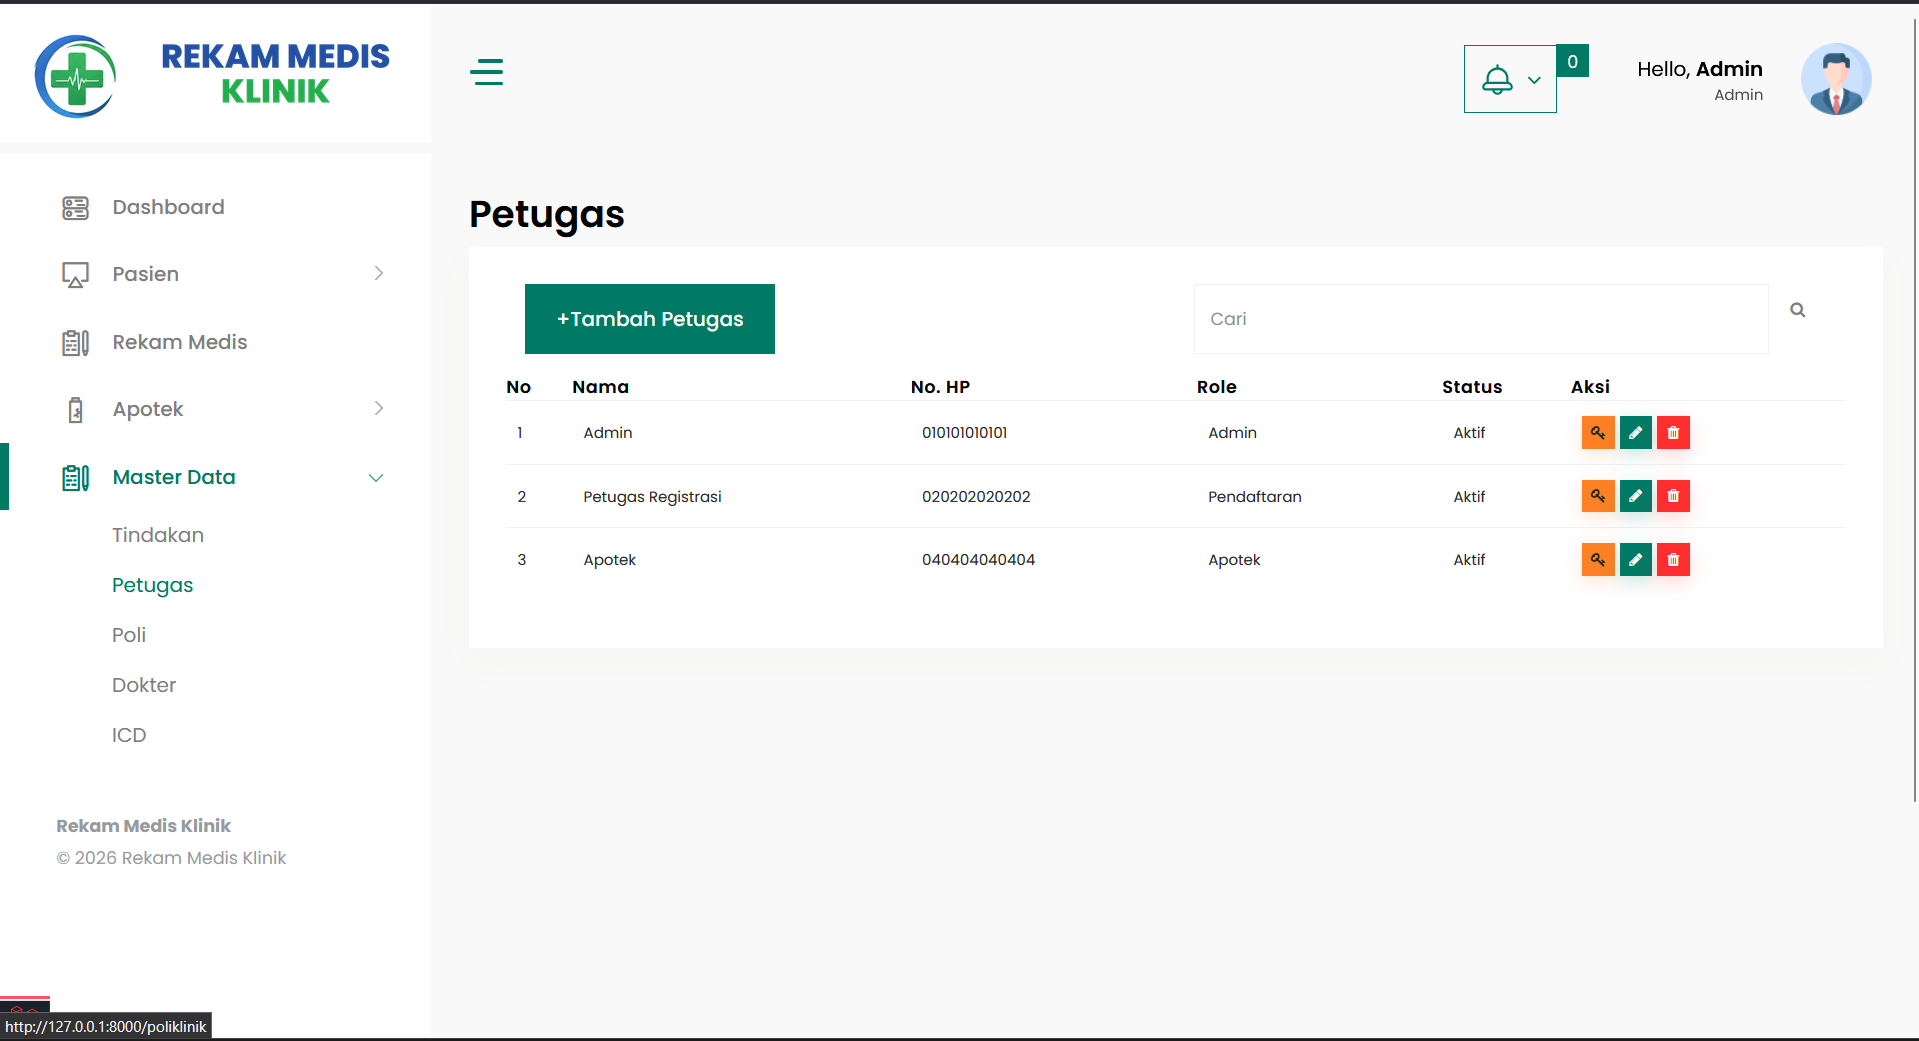
Task: Delete the Apotek staff row
Action: [1673, 560]
